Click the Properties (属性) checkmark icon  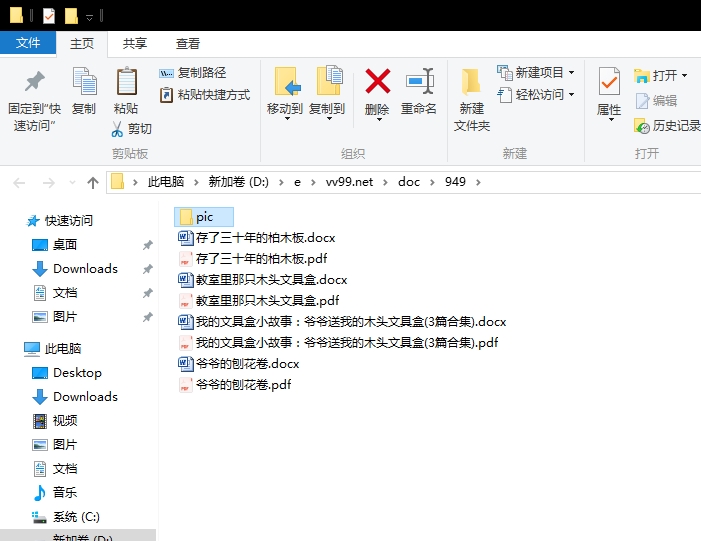click(x=609, y=81)
